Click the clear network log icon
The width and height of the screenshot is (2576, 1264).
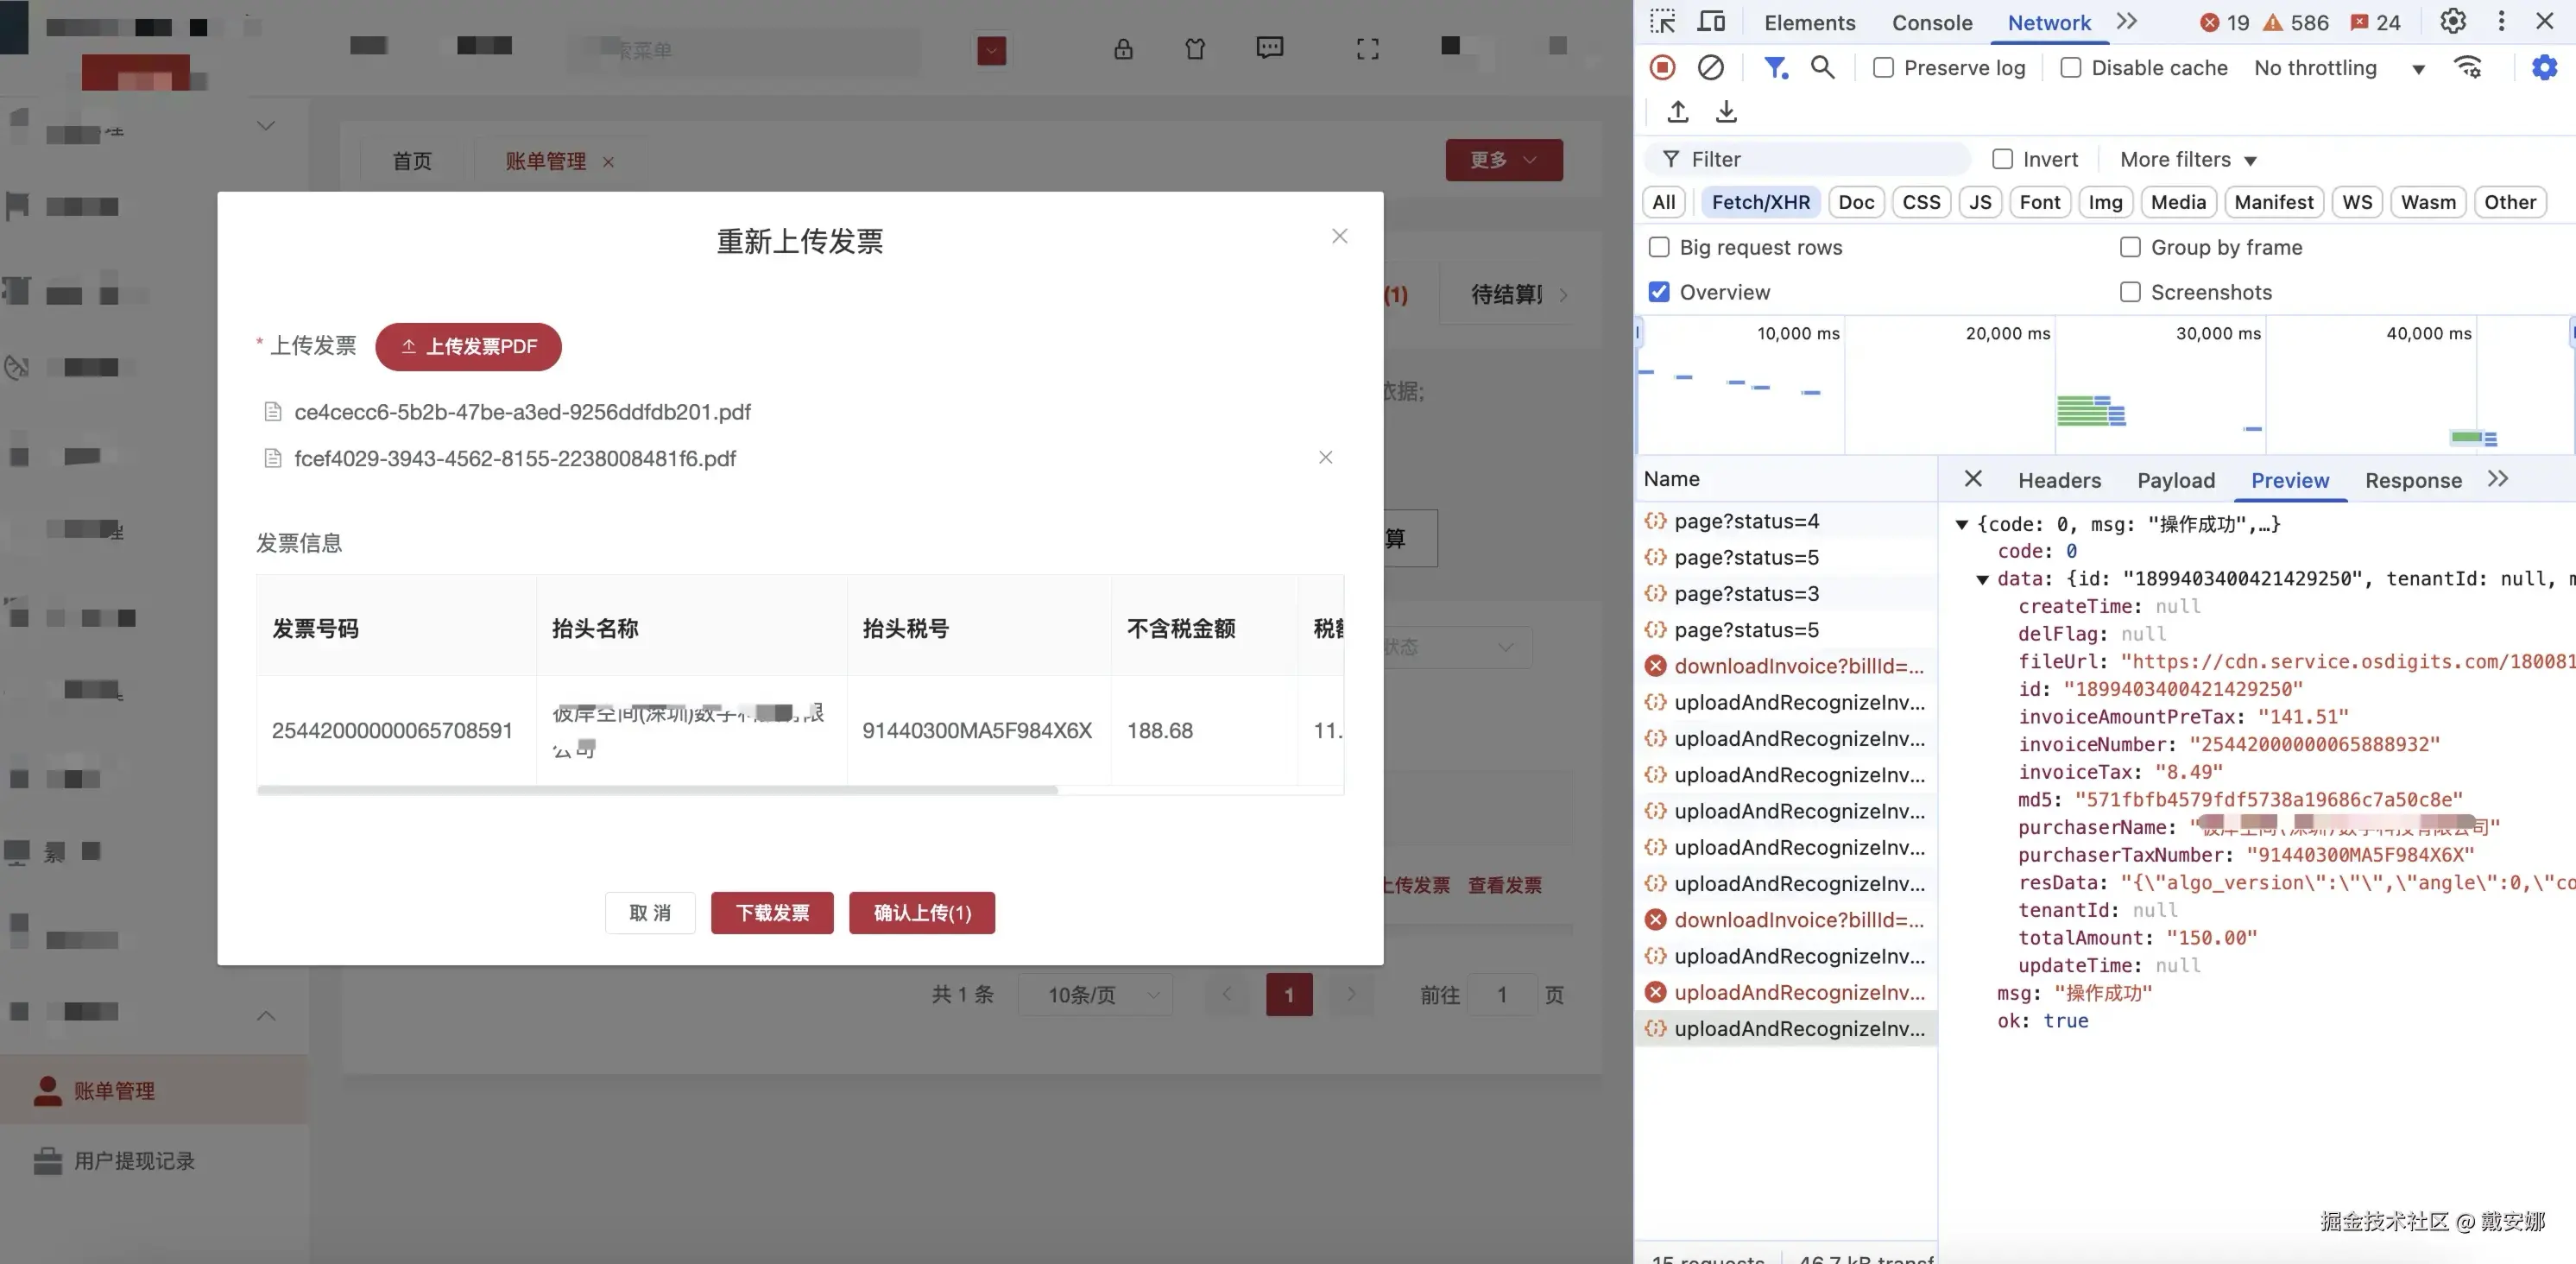(x=1710, y=67)
